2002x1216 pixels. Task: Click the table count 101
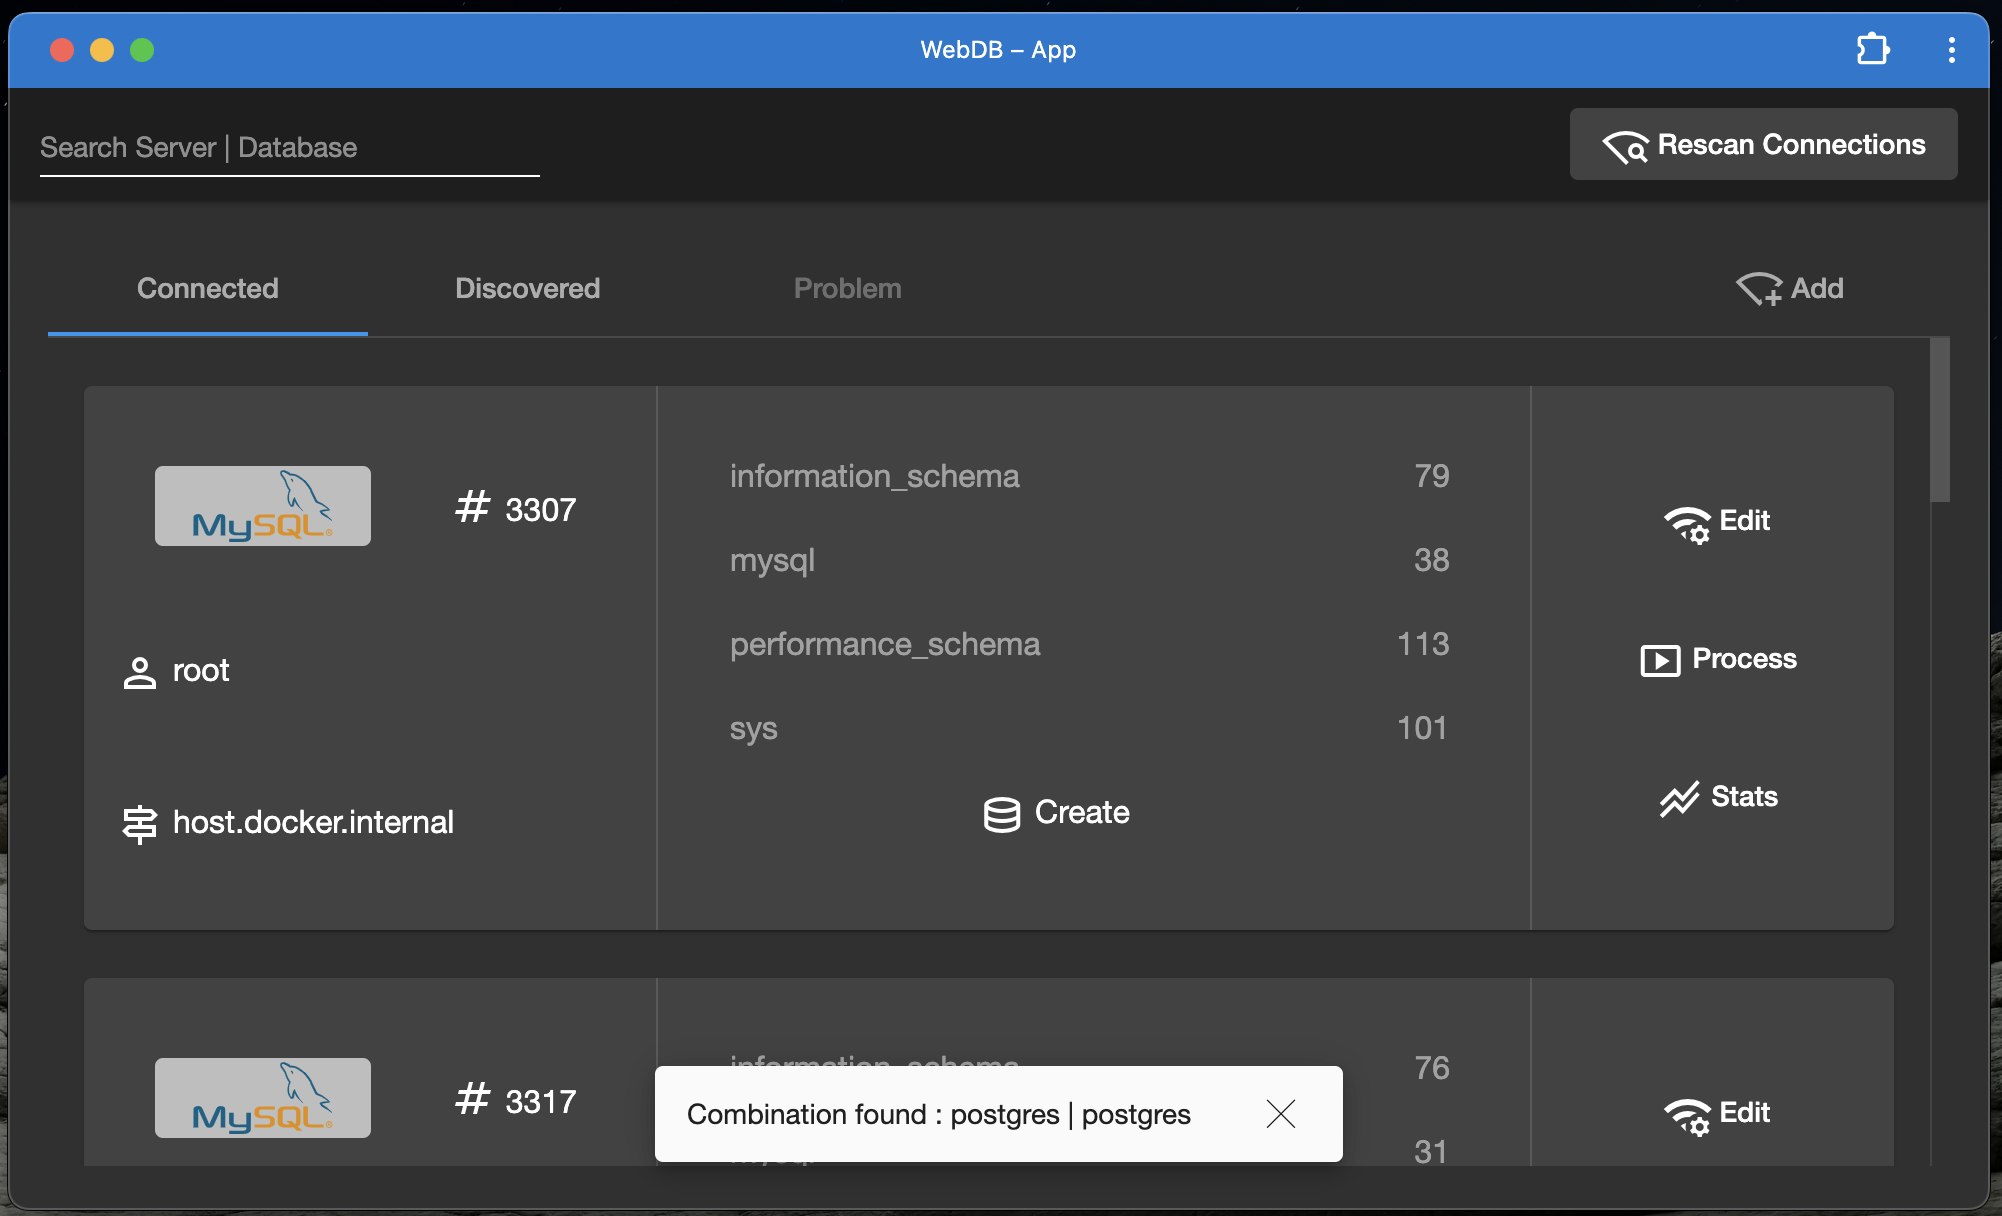click(1422, 728)
